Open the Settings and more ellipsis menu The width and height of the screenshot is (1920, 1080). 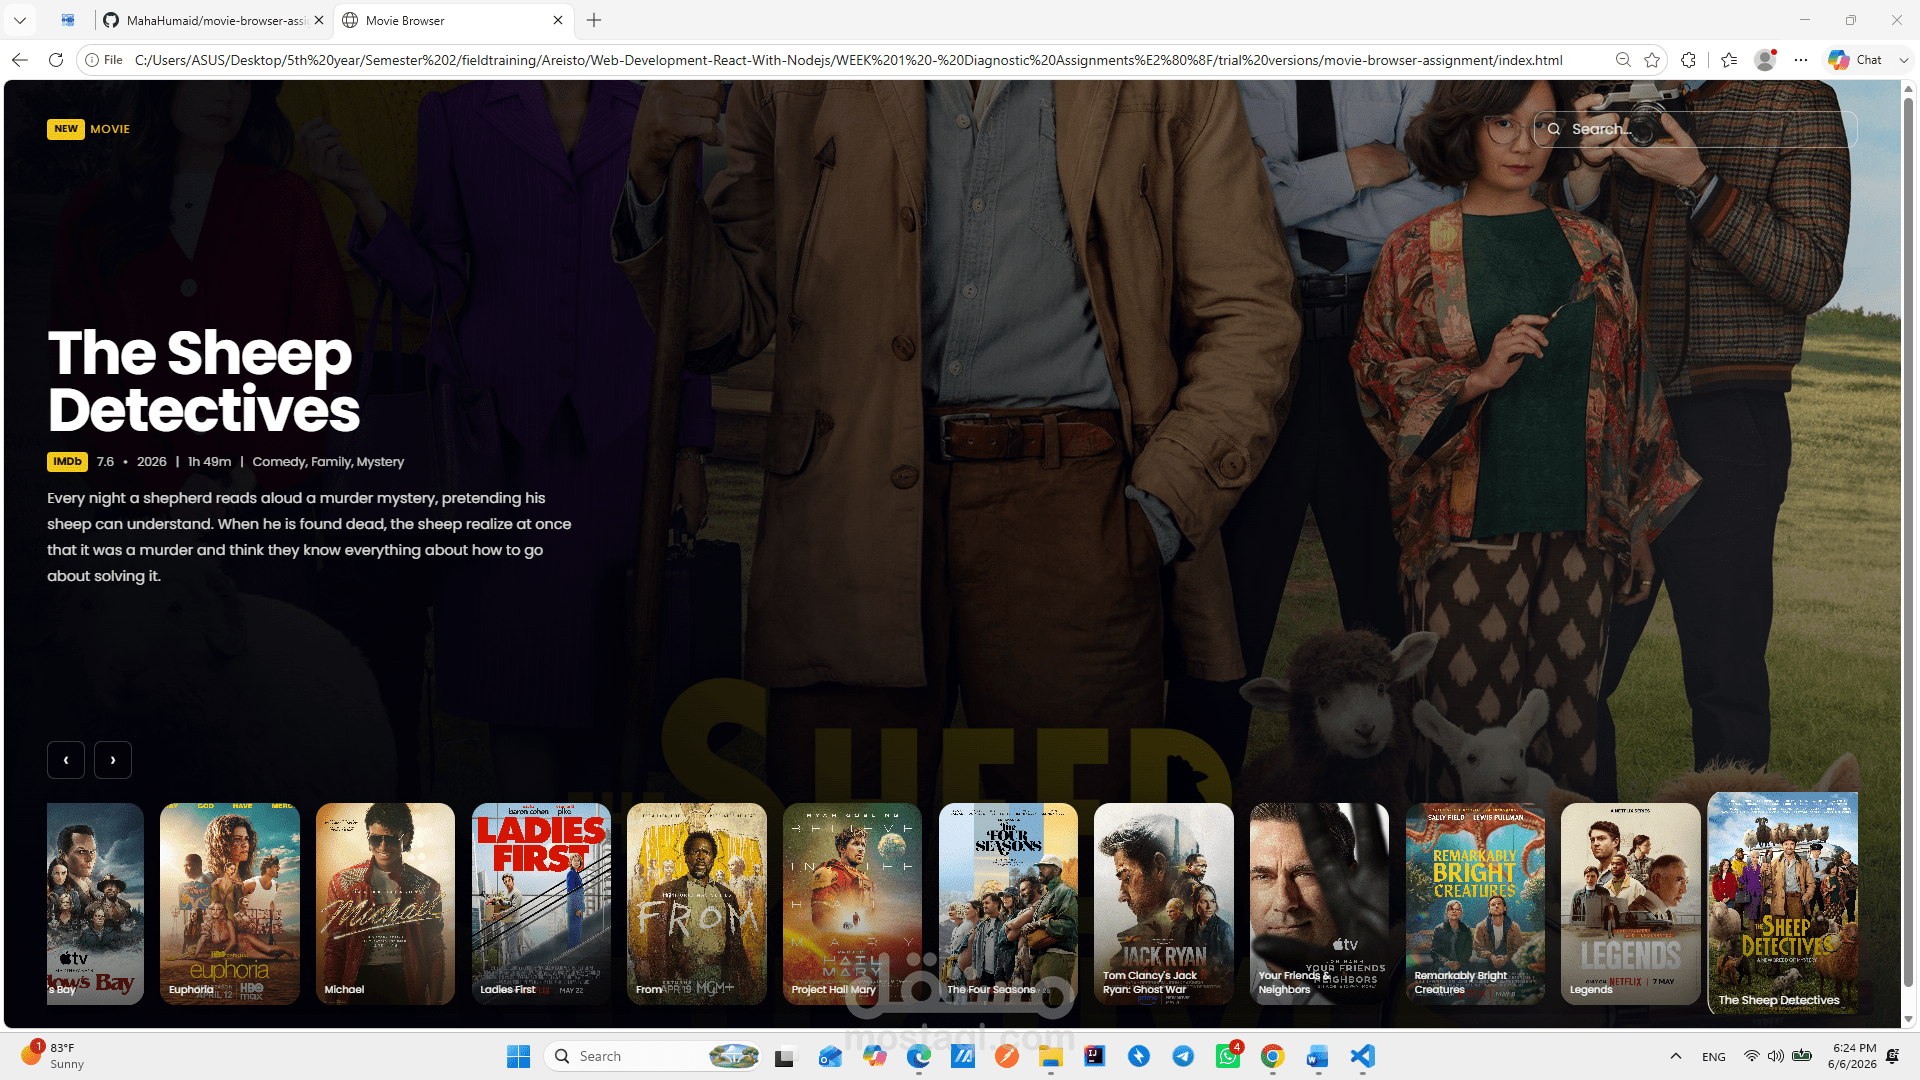1801,60
